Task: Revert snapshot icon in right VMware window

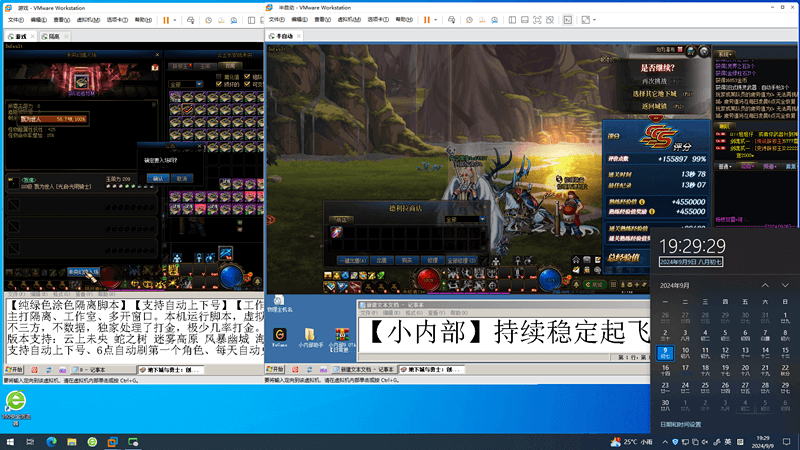Action: click(x=482, y=20)
